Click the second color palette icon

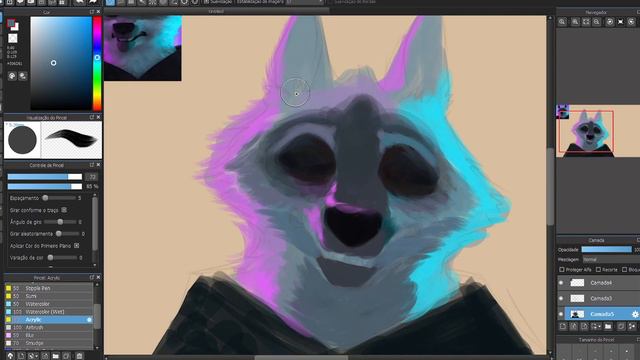point(22,76)
